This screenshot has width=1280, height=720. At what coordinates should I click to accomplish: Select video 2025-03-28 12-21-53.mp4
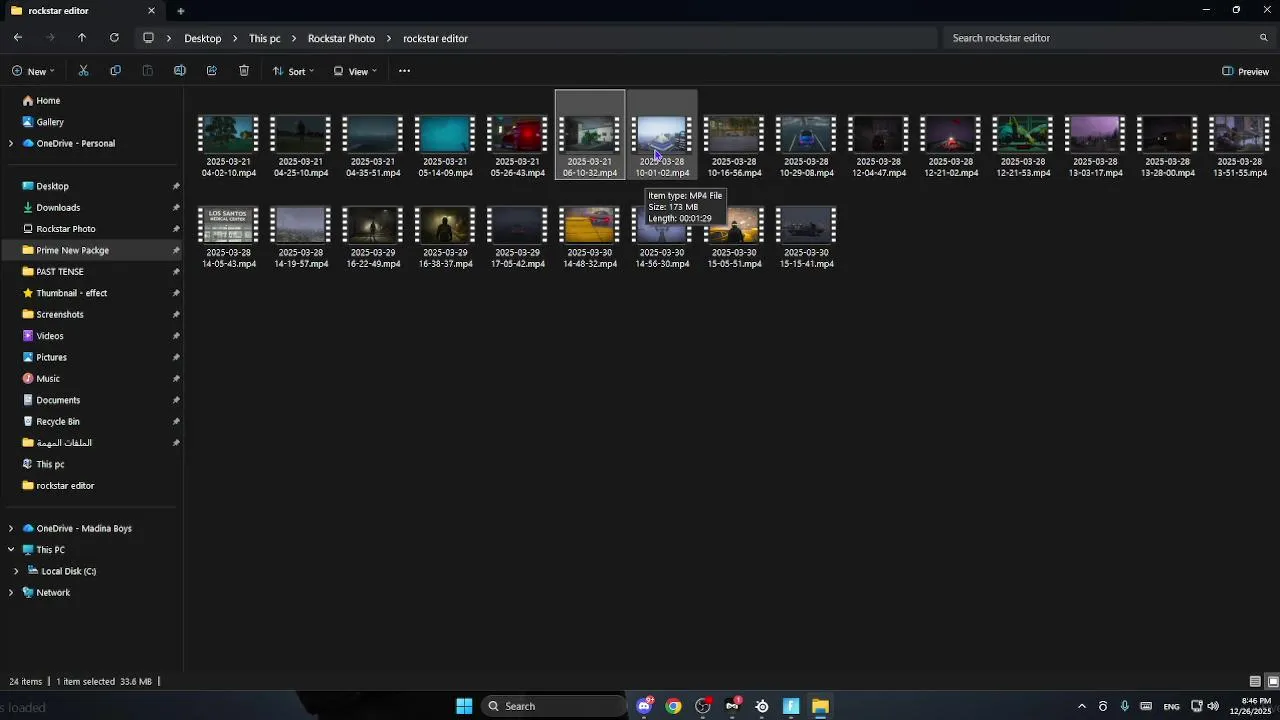coord(1023,146)
